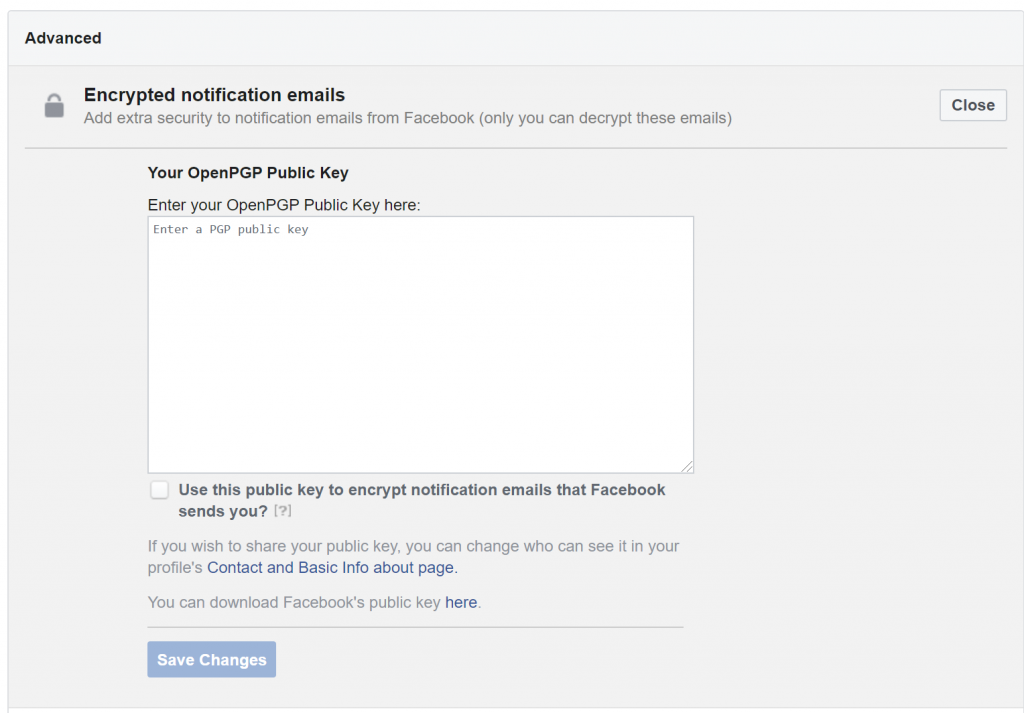Focus the PGP public key text area
The height and width of the screenshot is (713, 1024).
tap(421, 345)
